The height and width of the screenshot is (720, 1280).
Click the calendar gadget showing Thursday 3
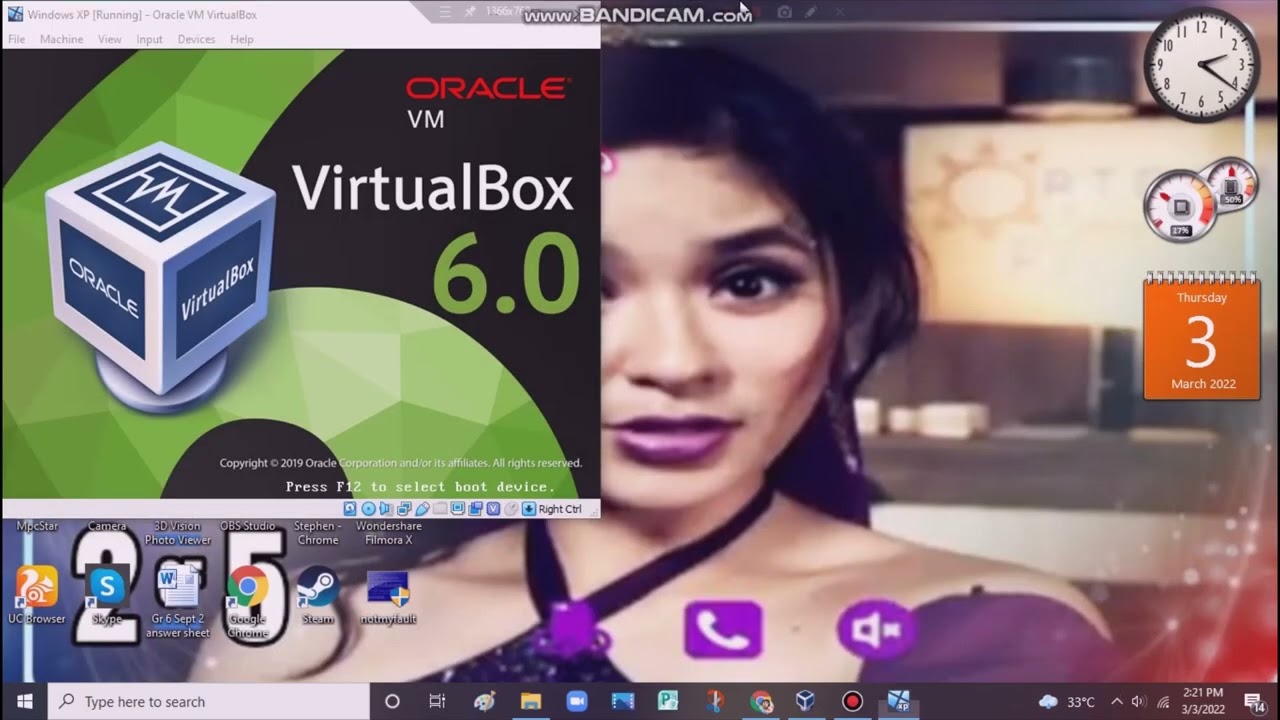pyautogui.click(x=1201, y=336)
